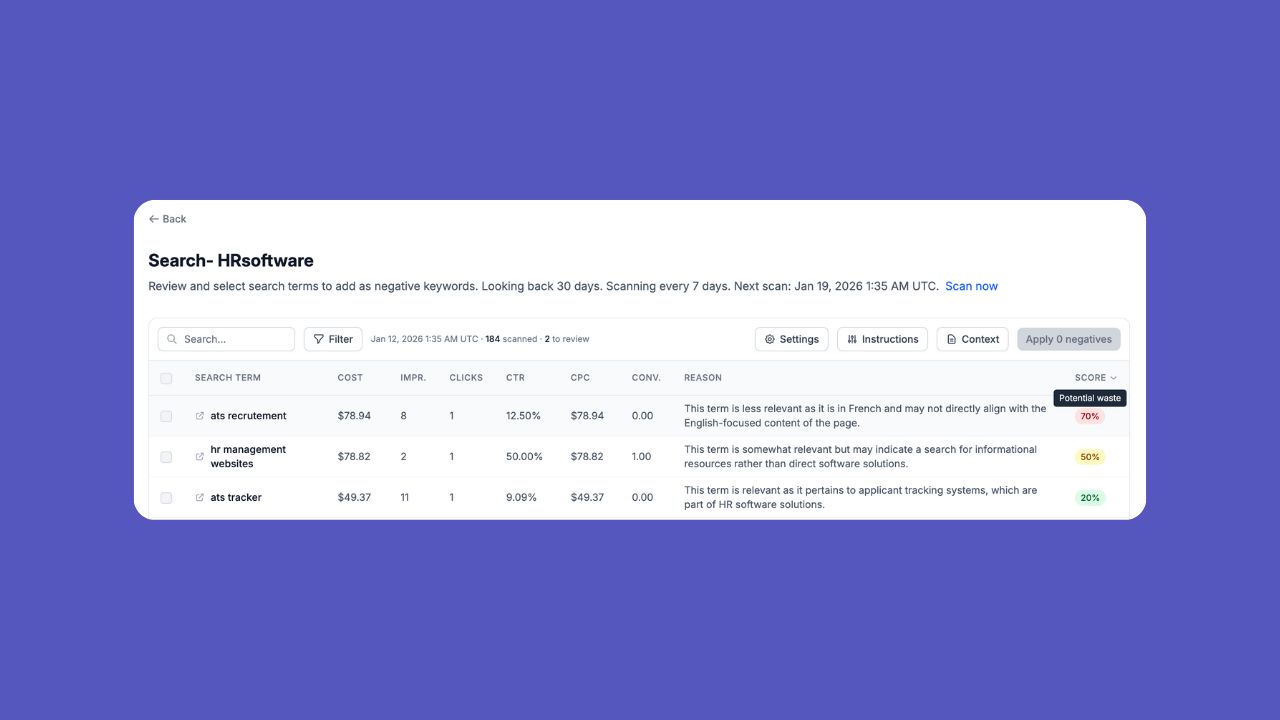Viewport: 1280px width, 720px height.
Task: Tick the "ats tracker" row checkbox
Action: click(166, 497)
